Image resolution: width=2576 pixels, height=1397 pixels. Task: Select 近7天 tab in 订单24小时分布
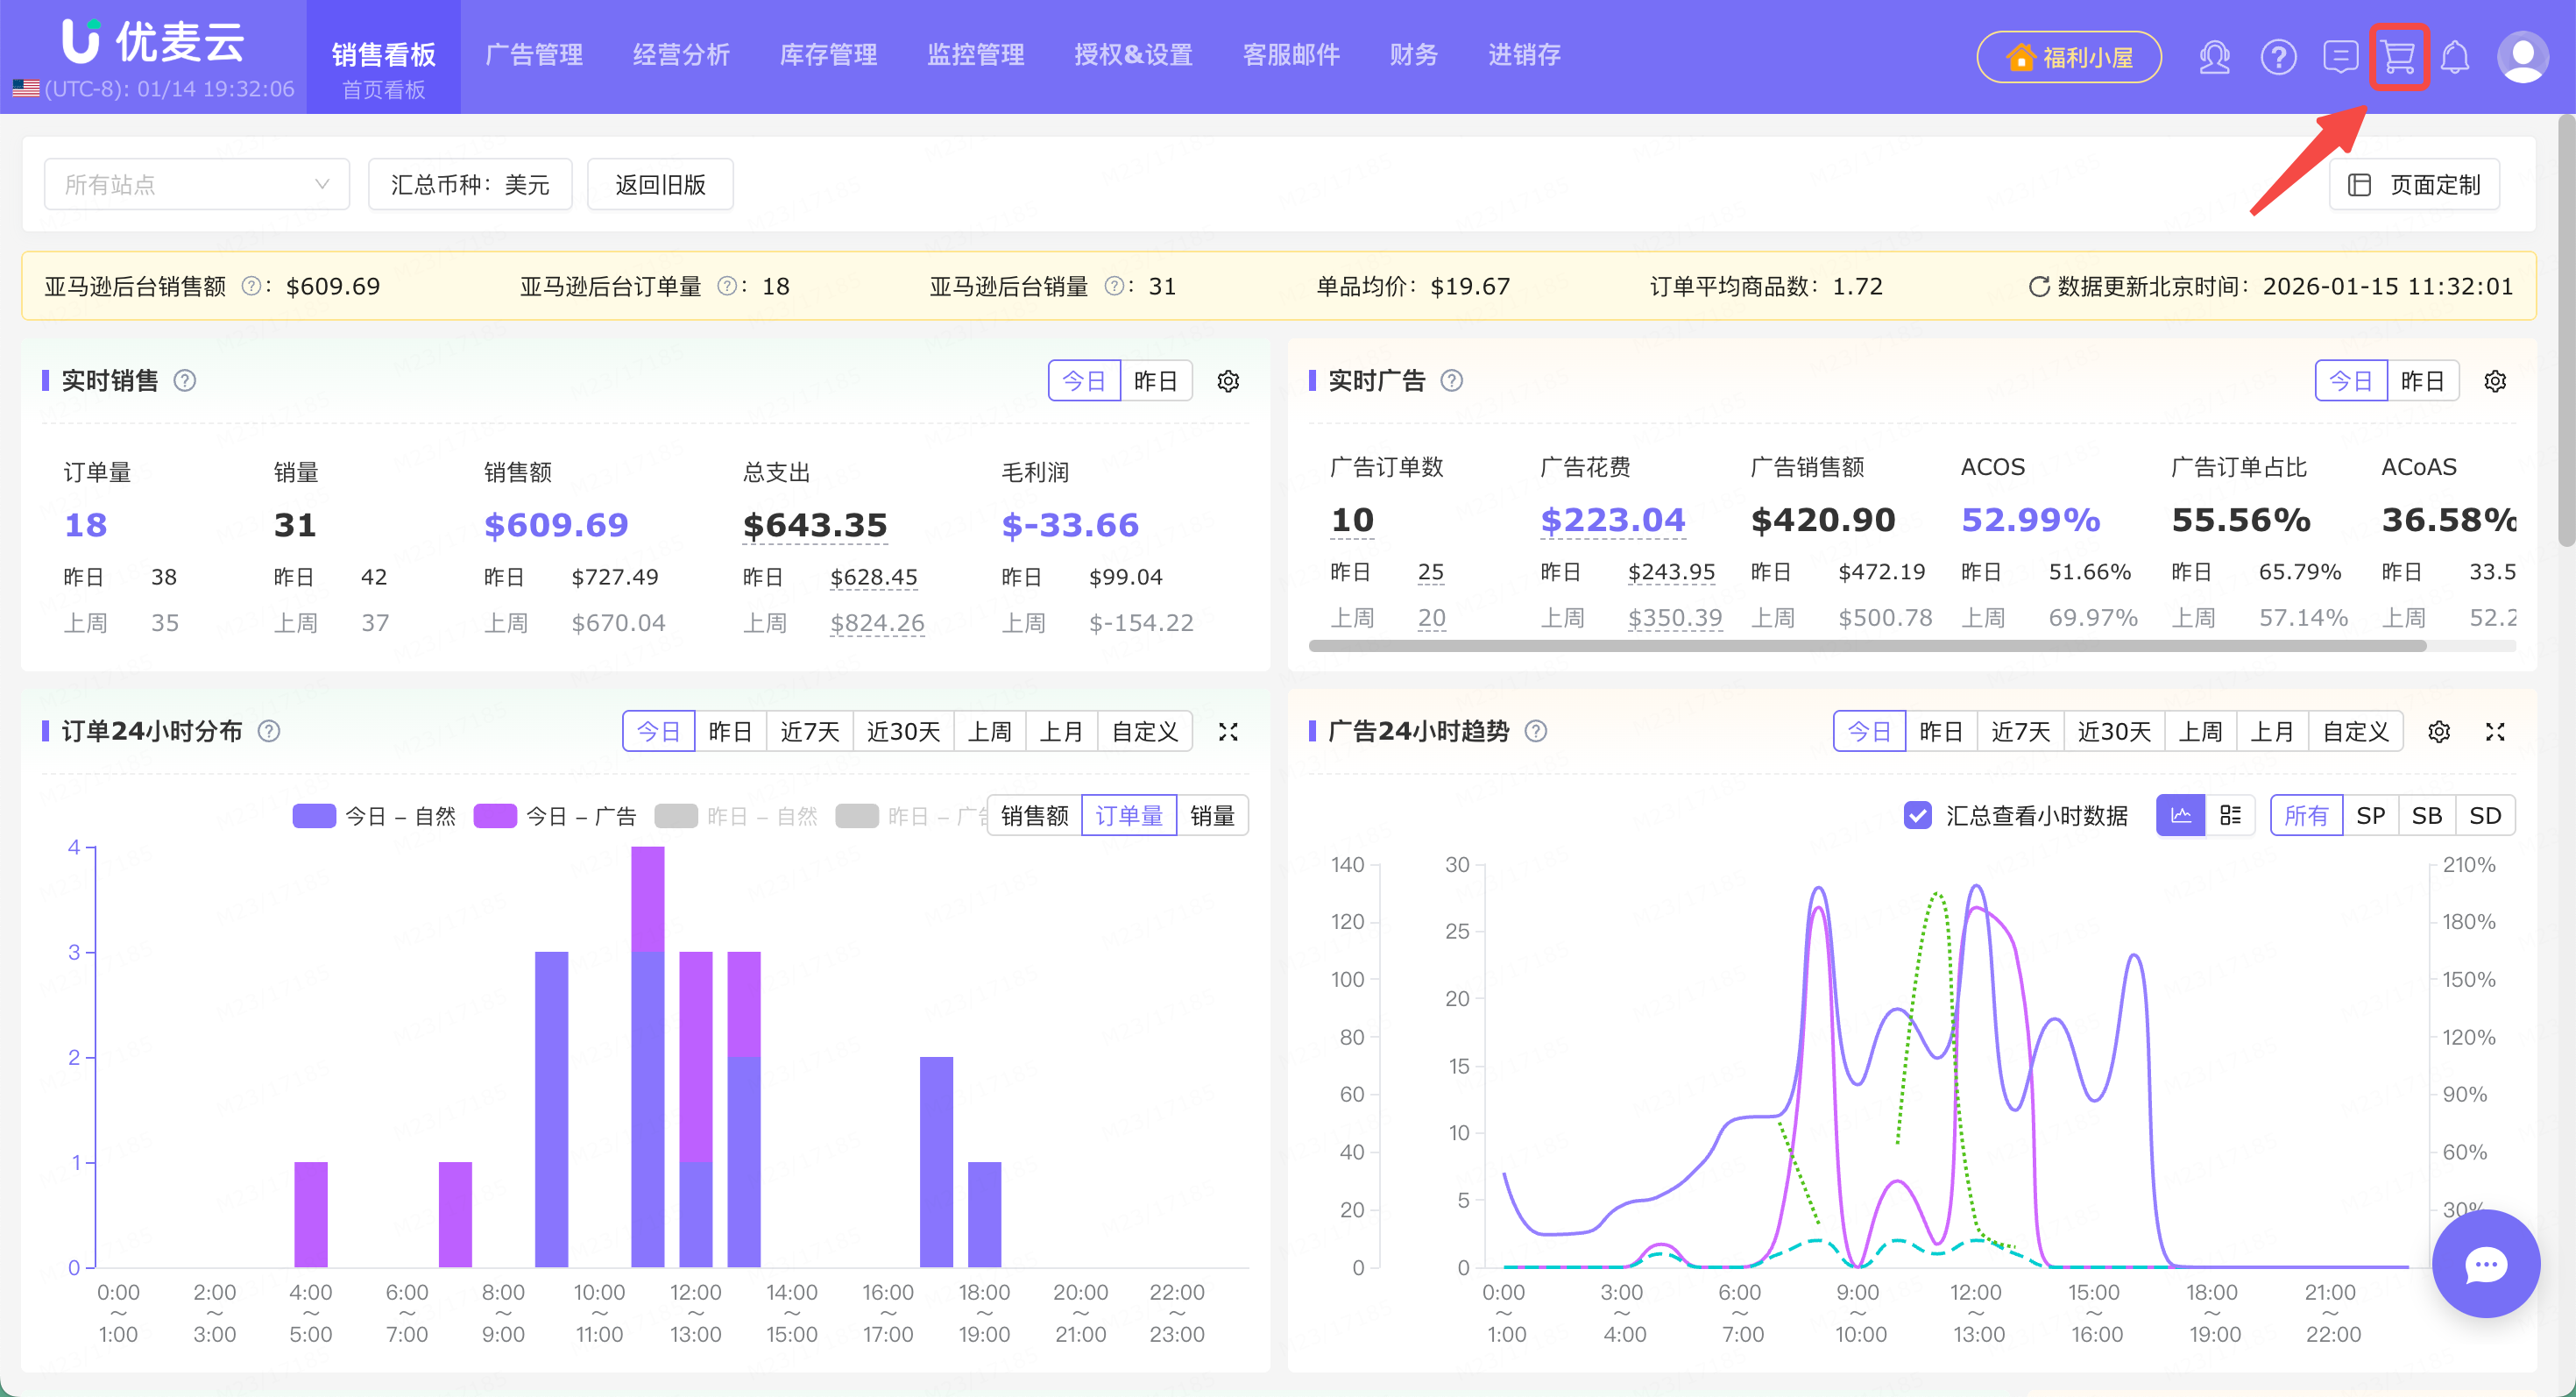809,732
